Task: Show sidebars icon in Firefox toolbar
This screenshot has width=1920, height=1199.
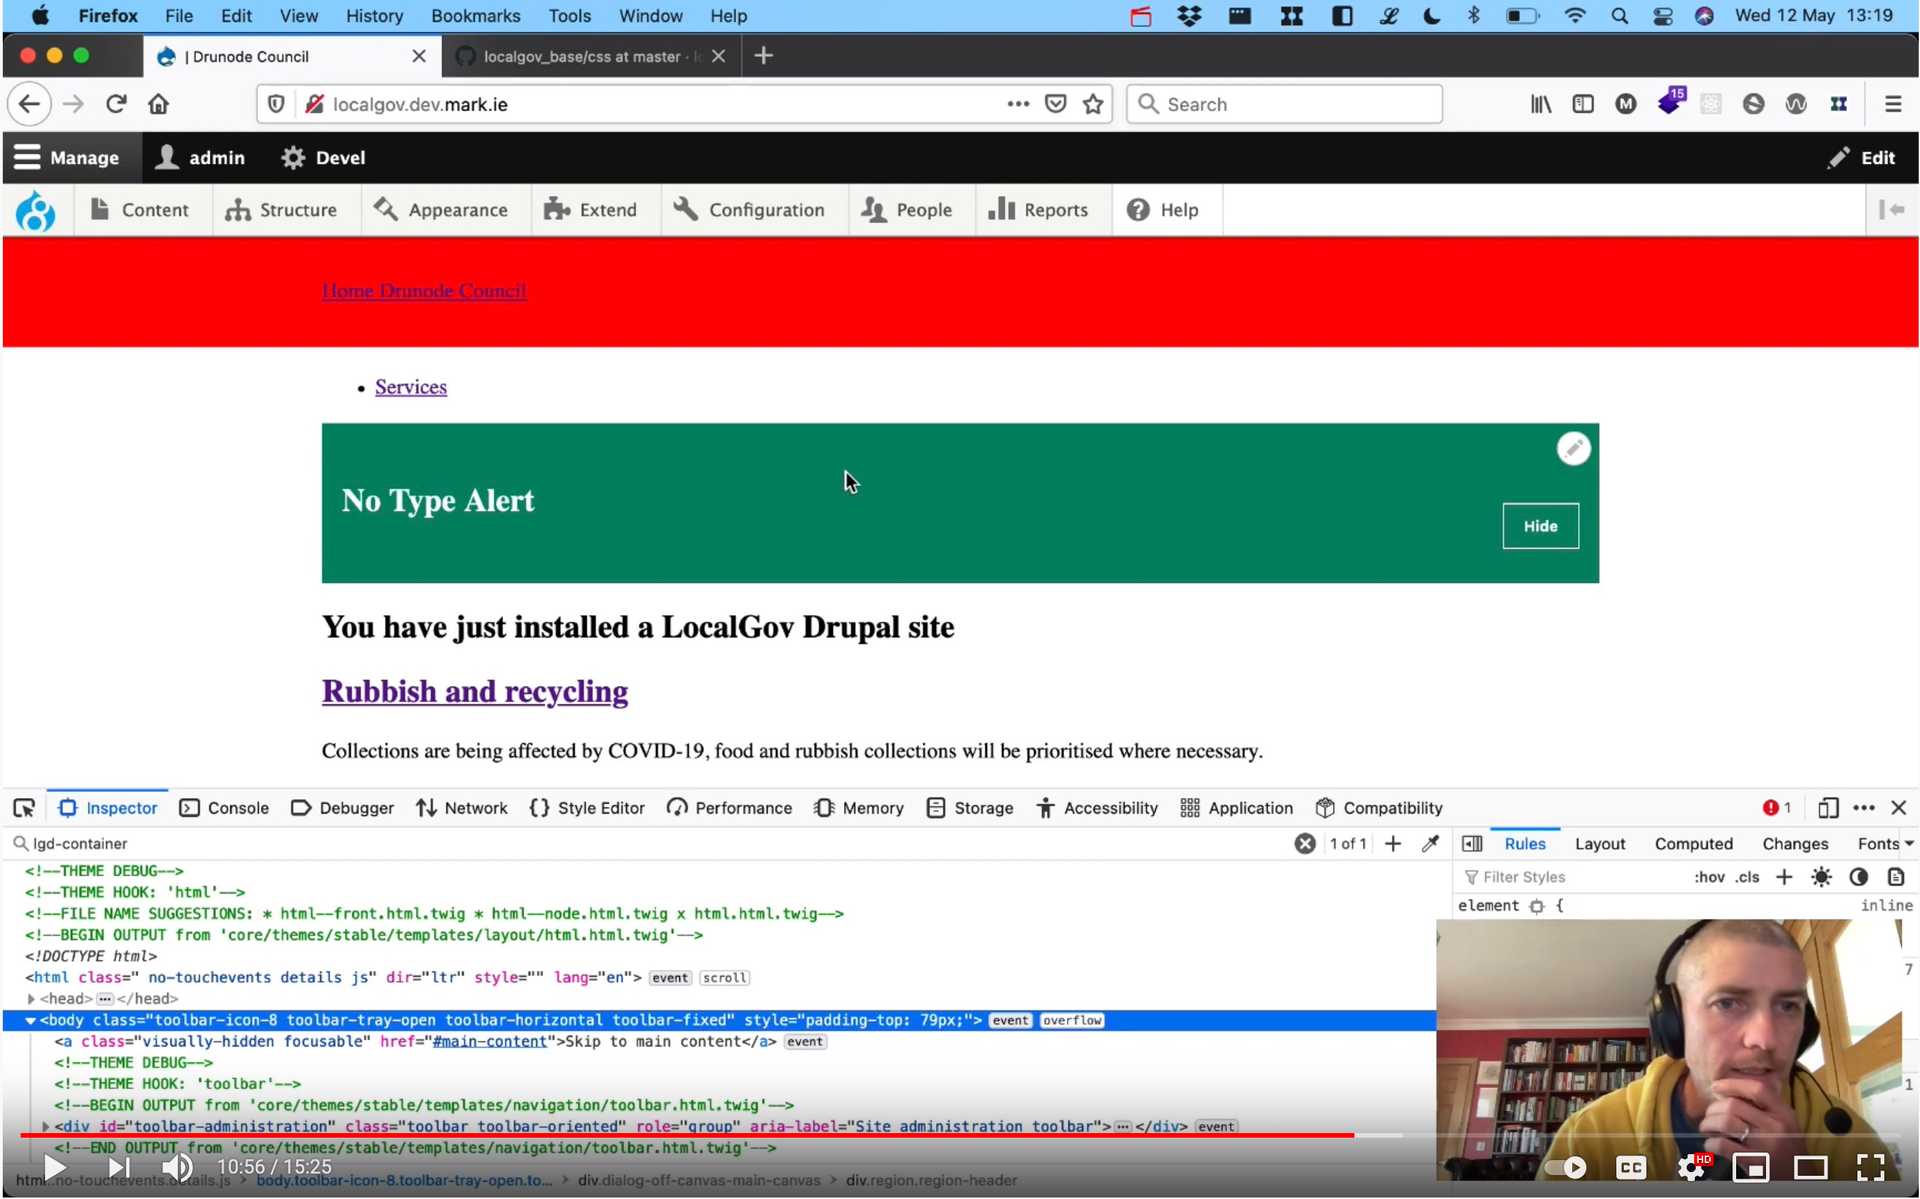Action: click(x=1583, y=104)
